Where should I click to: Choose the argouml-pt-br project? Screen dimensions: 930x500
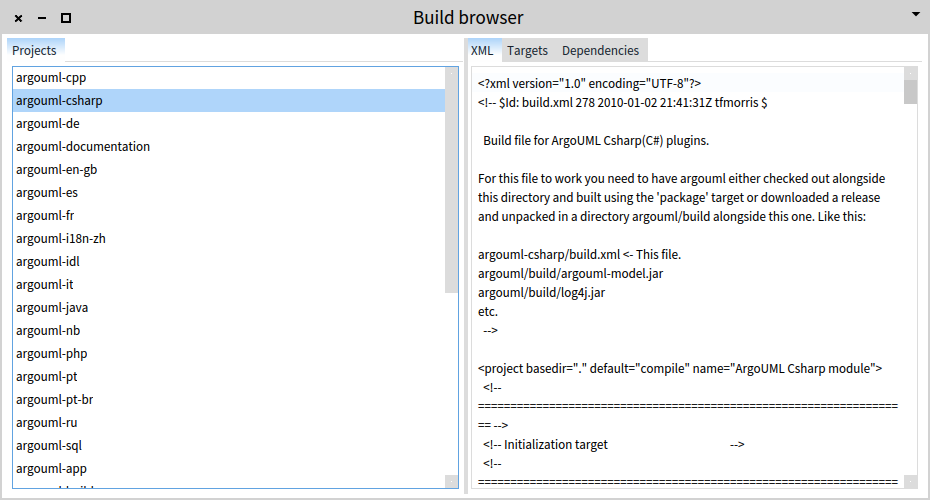click(x=54, y=399)
